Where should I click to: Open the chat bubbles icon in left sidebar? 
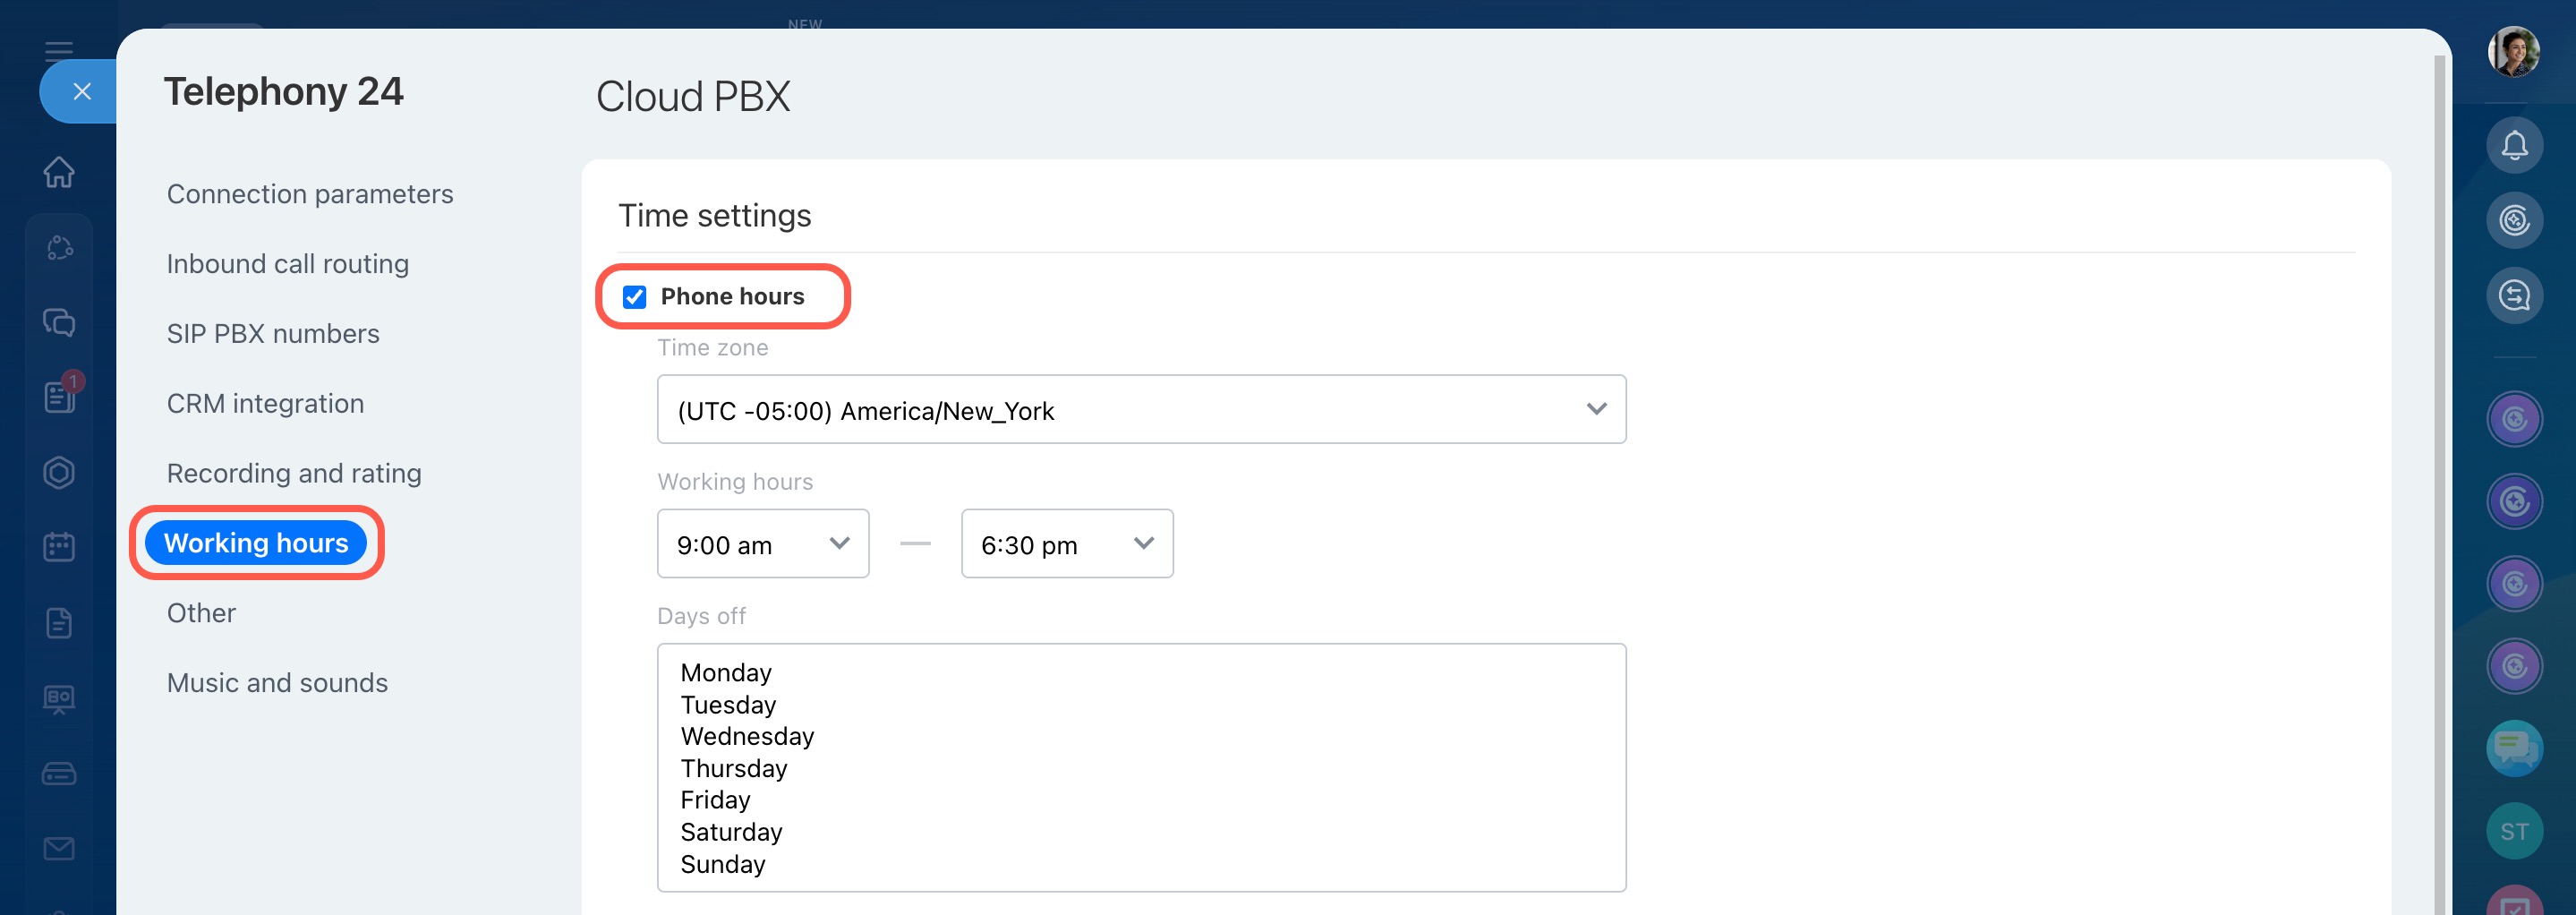59,322
